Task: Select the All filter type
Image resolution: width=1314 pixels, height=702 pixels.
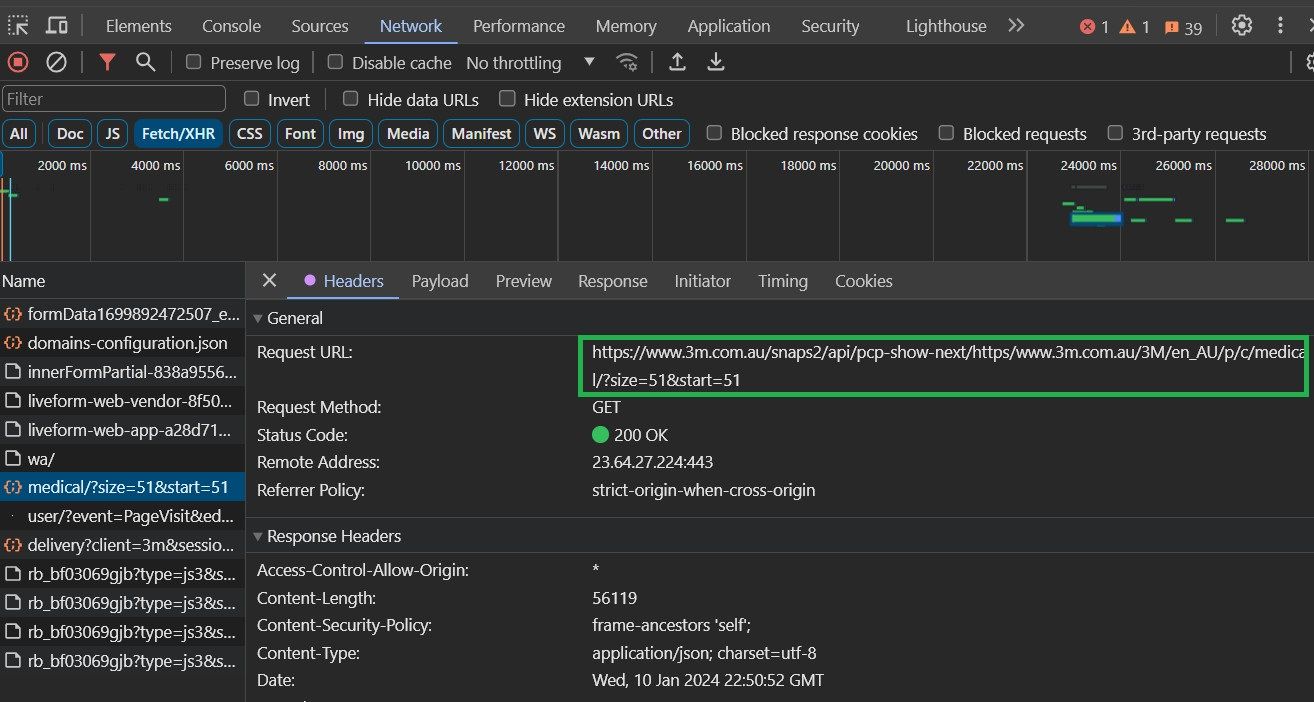Action: click(x=19, y=133)
